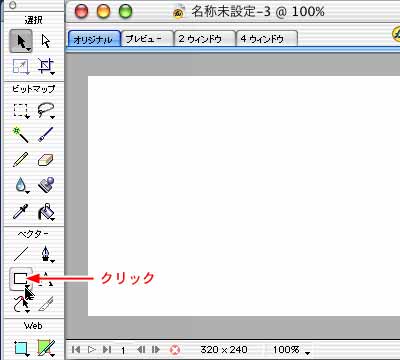This screenshot has height=360, width=400.
Task: Select the Marquee selection tool
Action: pyautogui.click(x=21, y=110)
